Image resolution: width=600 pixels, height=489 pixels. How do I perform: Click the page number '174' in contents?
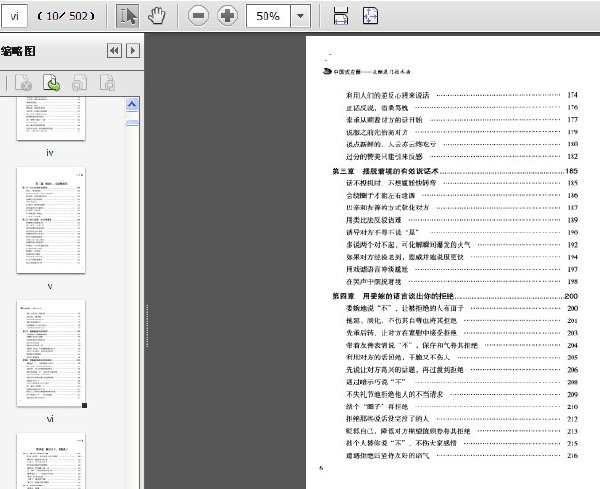[x=572, y=95]
